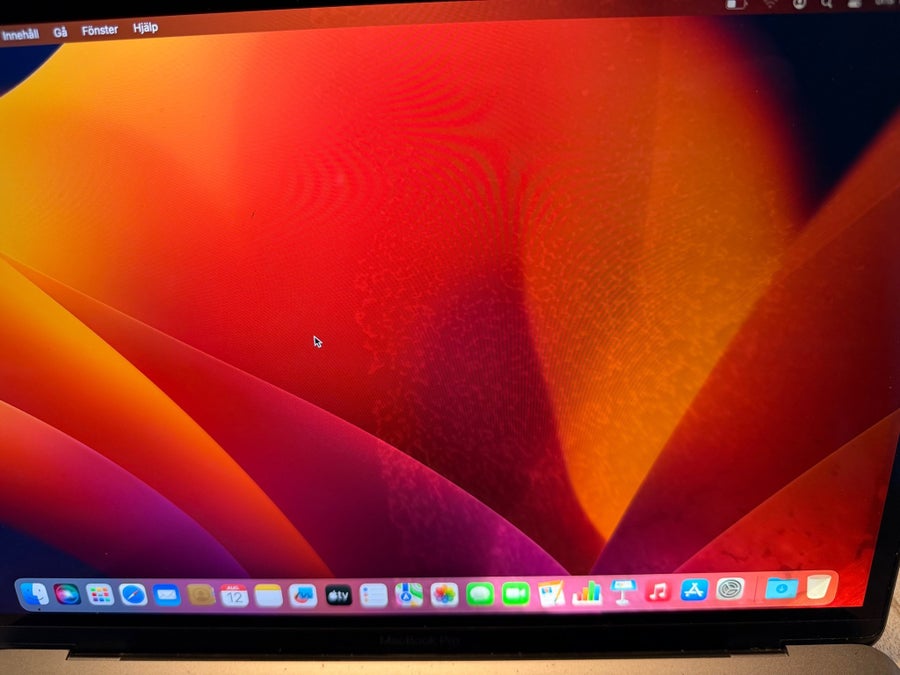This screenshot has height=675, width=900.
Task: Open the Contacts app icon
Action: pos(200,595)
